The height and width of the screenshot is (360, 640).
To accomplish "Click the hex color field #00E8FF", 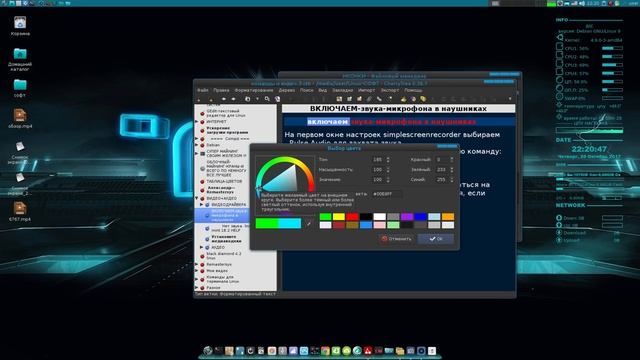I will point(387,194).
